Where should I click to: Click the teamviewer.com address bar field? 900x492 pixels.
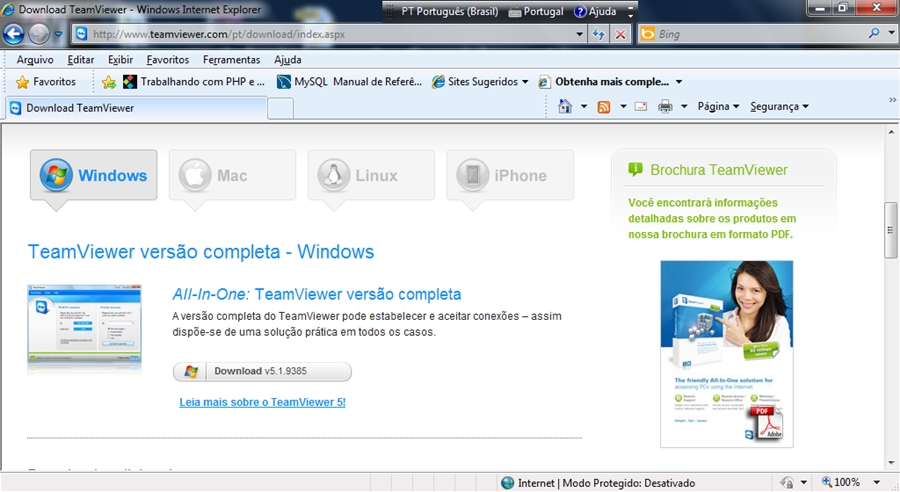point(327,34)
